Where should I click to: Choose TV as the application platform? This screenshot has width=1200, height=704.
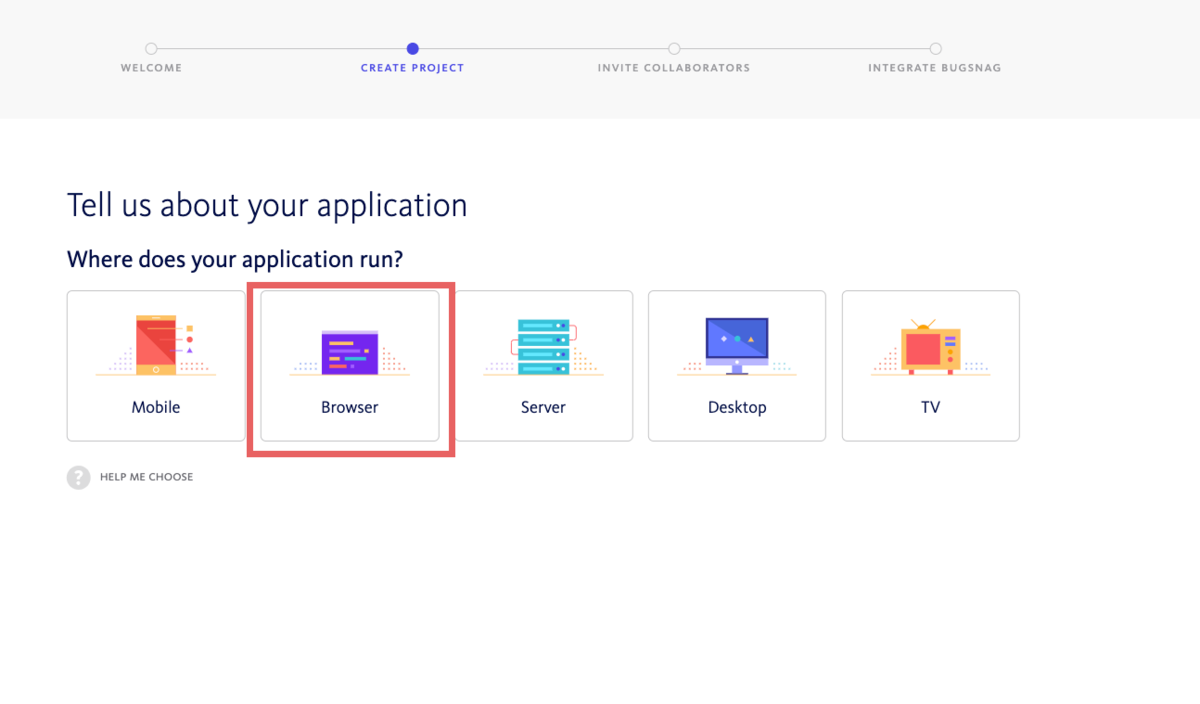click(930, 366)
